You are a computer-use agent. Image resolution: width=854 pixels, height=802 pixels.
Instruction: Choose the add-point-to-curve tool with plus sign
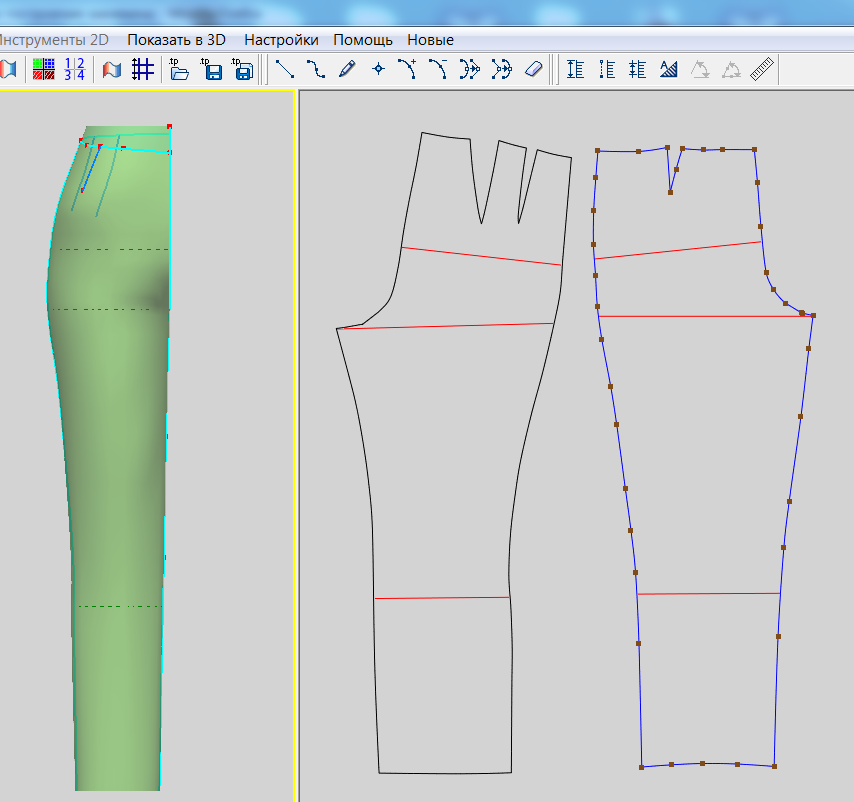point(407,70)
